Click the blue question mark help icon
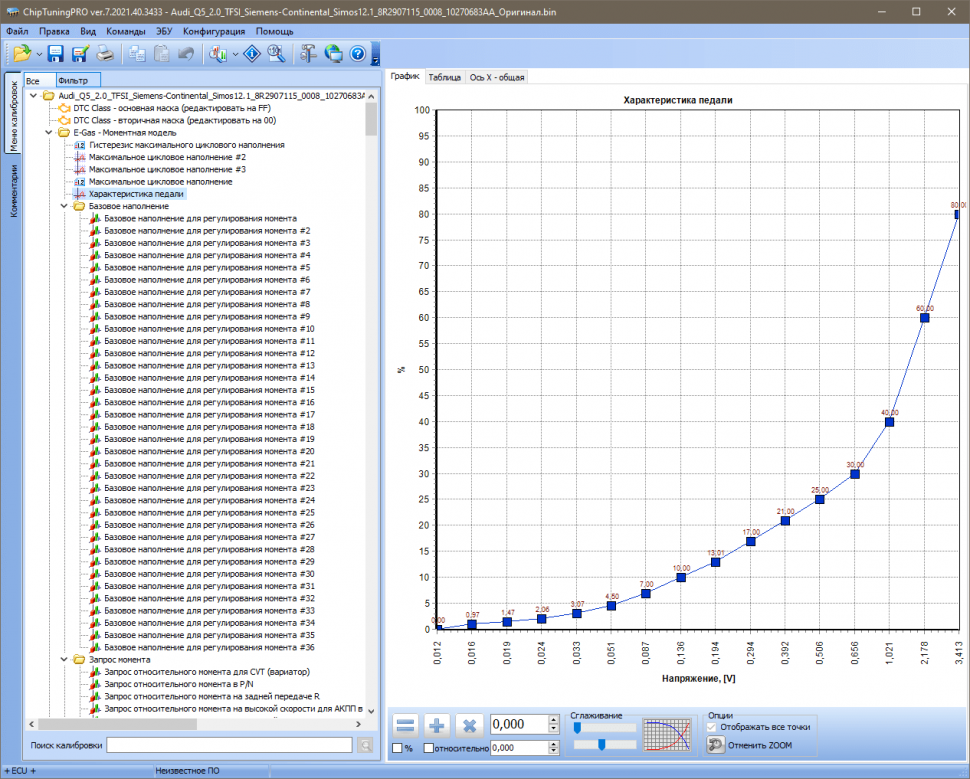Viewport: 970px width, 779px height. [358, 54]
